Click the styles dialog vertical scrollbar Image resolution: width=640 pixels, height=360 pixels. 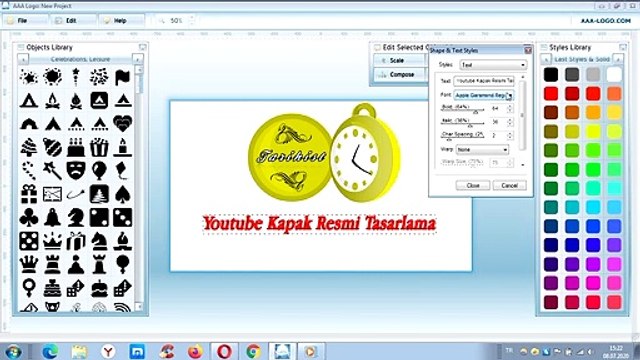523,120
